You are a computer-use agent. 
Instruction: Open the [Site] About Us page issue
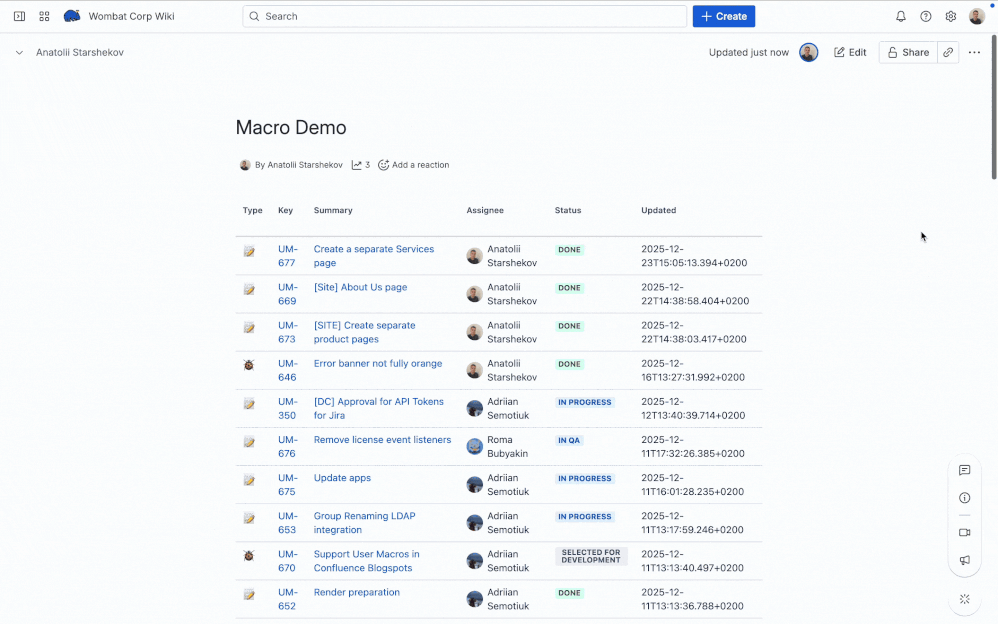[360, 287]
